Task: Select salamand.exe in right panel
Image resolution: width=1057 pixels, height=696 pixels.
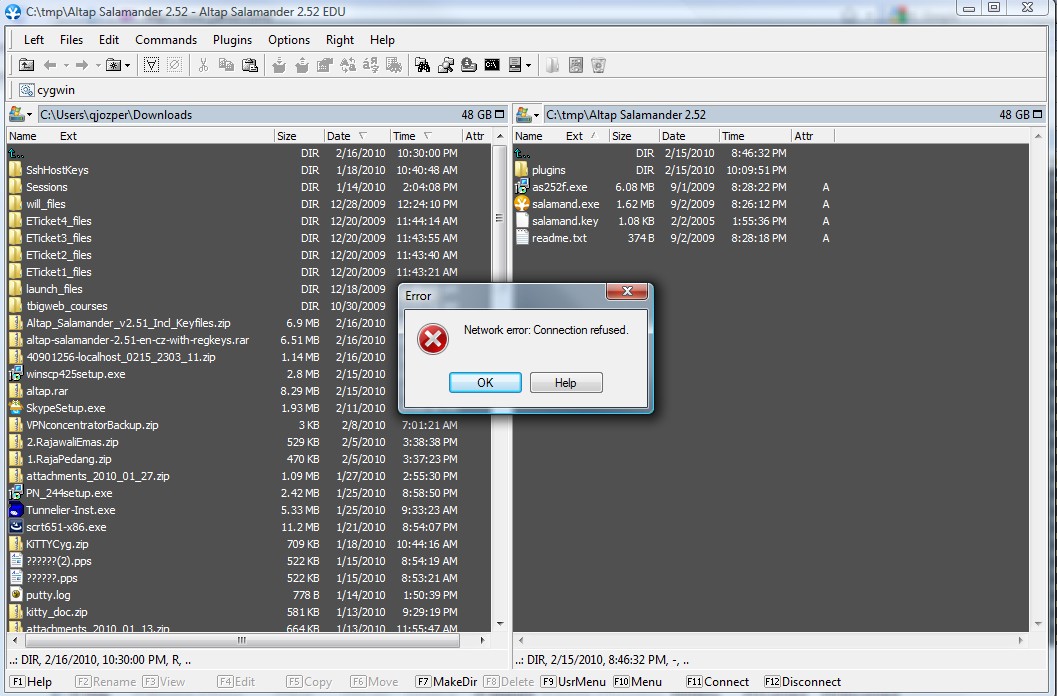Action: click(566, 204)
